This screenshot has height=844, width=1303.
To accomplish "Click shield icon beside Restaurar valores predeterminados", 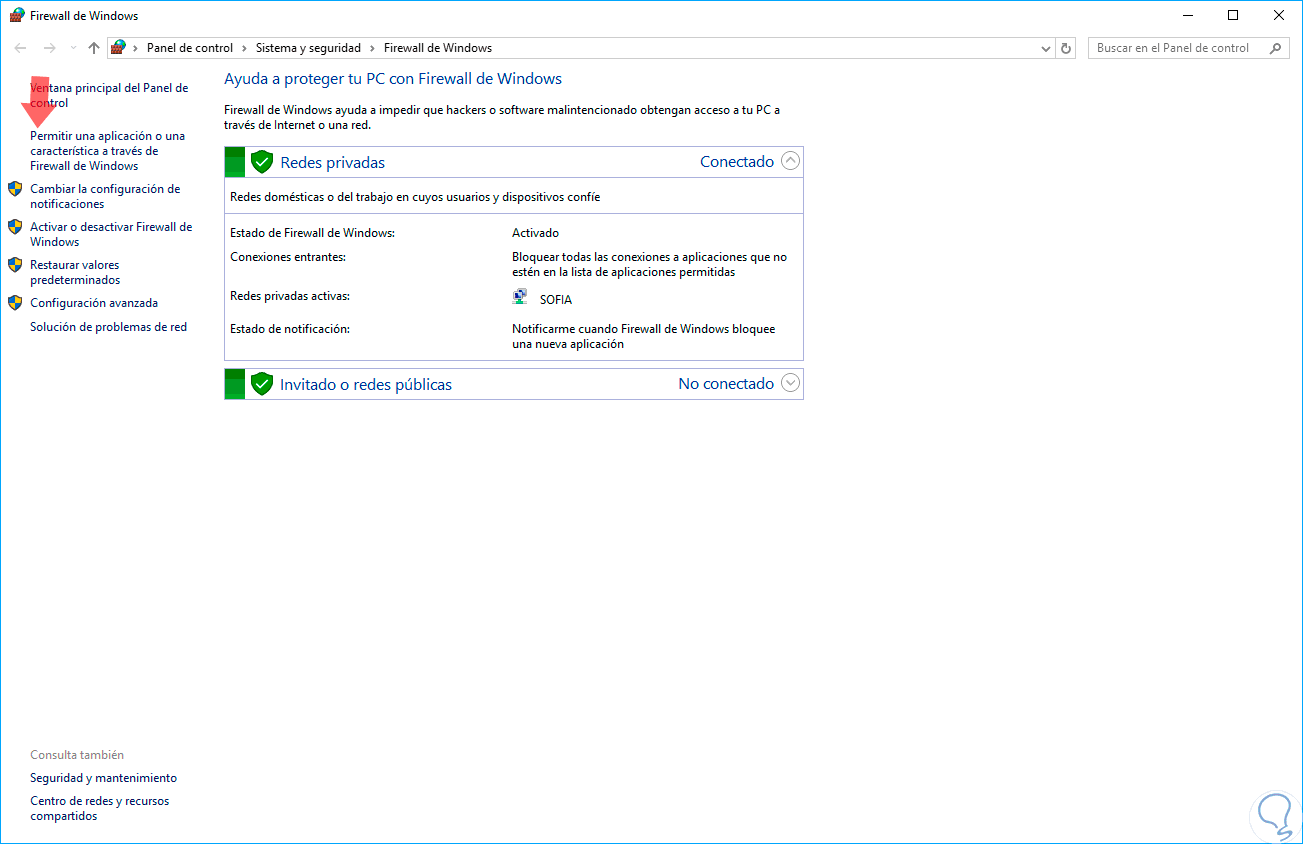I will (15, 265).
